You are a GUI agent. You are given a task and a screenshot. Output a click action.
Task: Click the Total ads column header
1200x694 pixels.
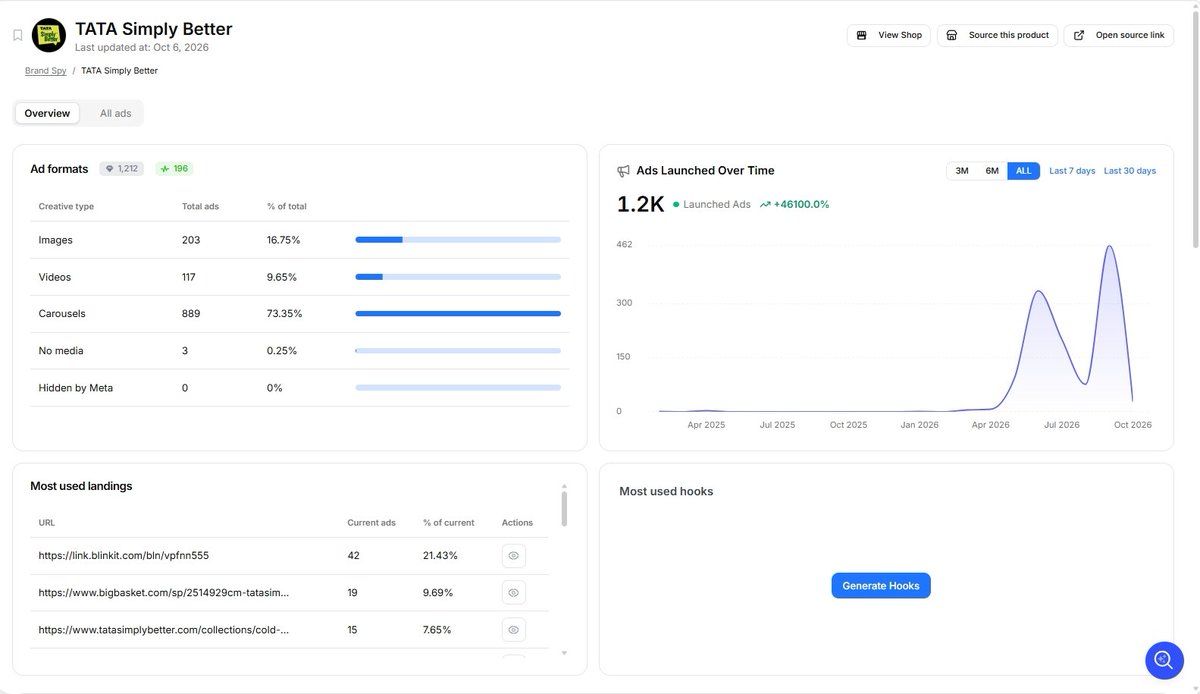click(200, 207)
